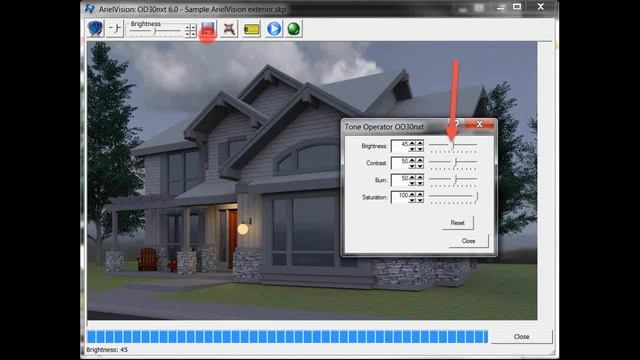Click Close button in Tone Operator dialog
This screenshot has width=640, height=360.
coord(468,241)
